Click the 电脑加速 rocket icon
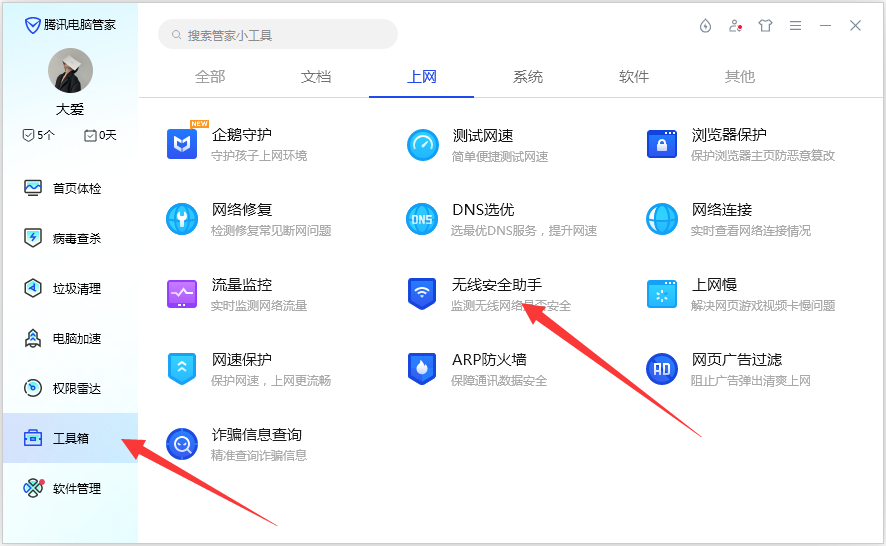Image resolution: width=886 pixels, height=546 pixels. (33, 338)
